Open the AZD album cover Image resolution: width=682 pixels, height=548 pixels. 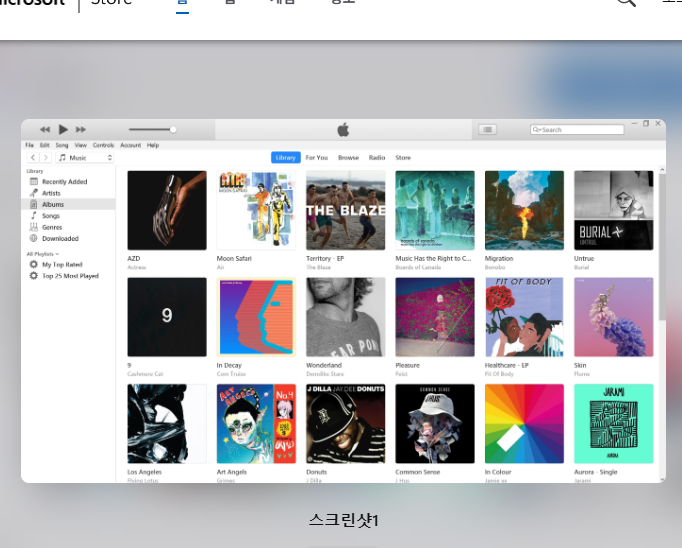coord(167,211)
